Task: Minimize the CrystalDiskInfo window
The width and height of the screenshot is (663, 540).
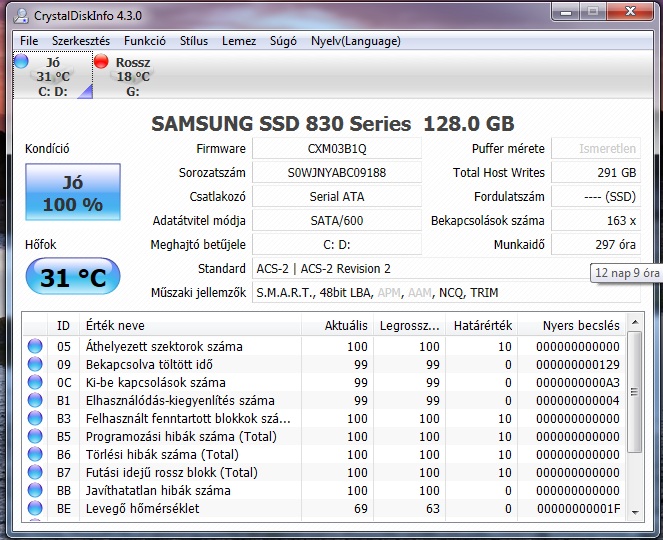Action: click(x=566, y=12)
